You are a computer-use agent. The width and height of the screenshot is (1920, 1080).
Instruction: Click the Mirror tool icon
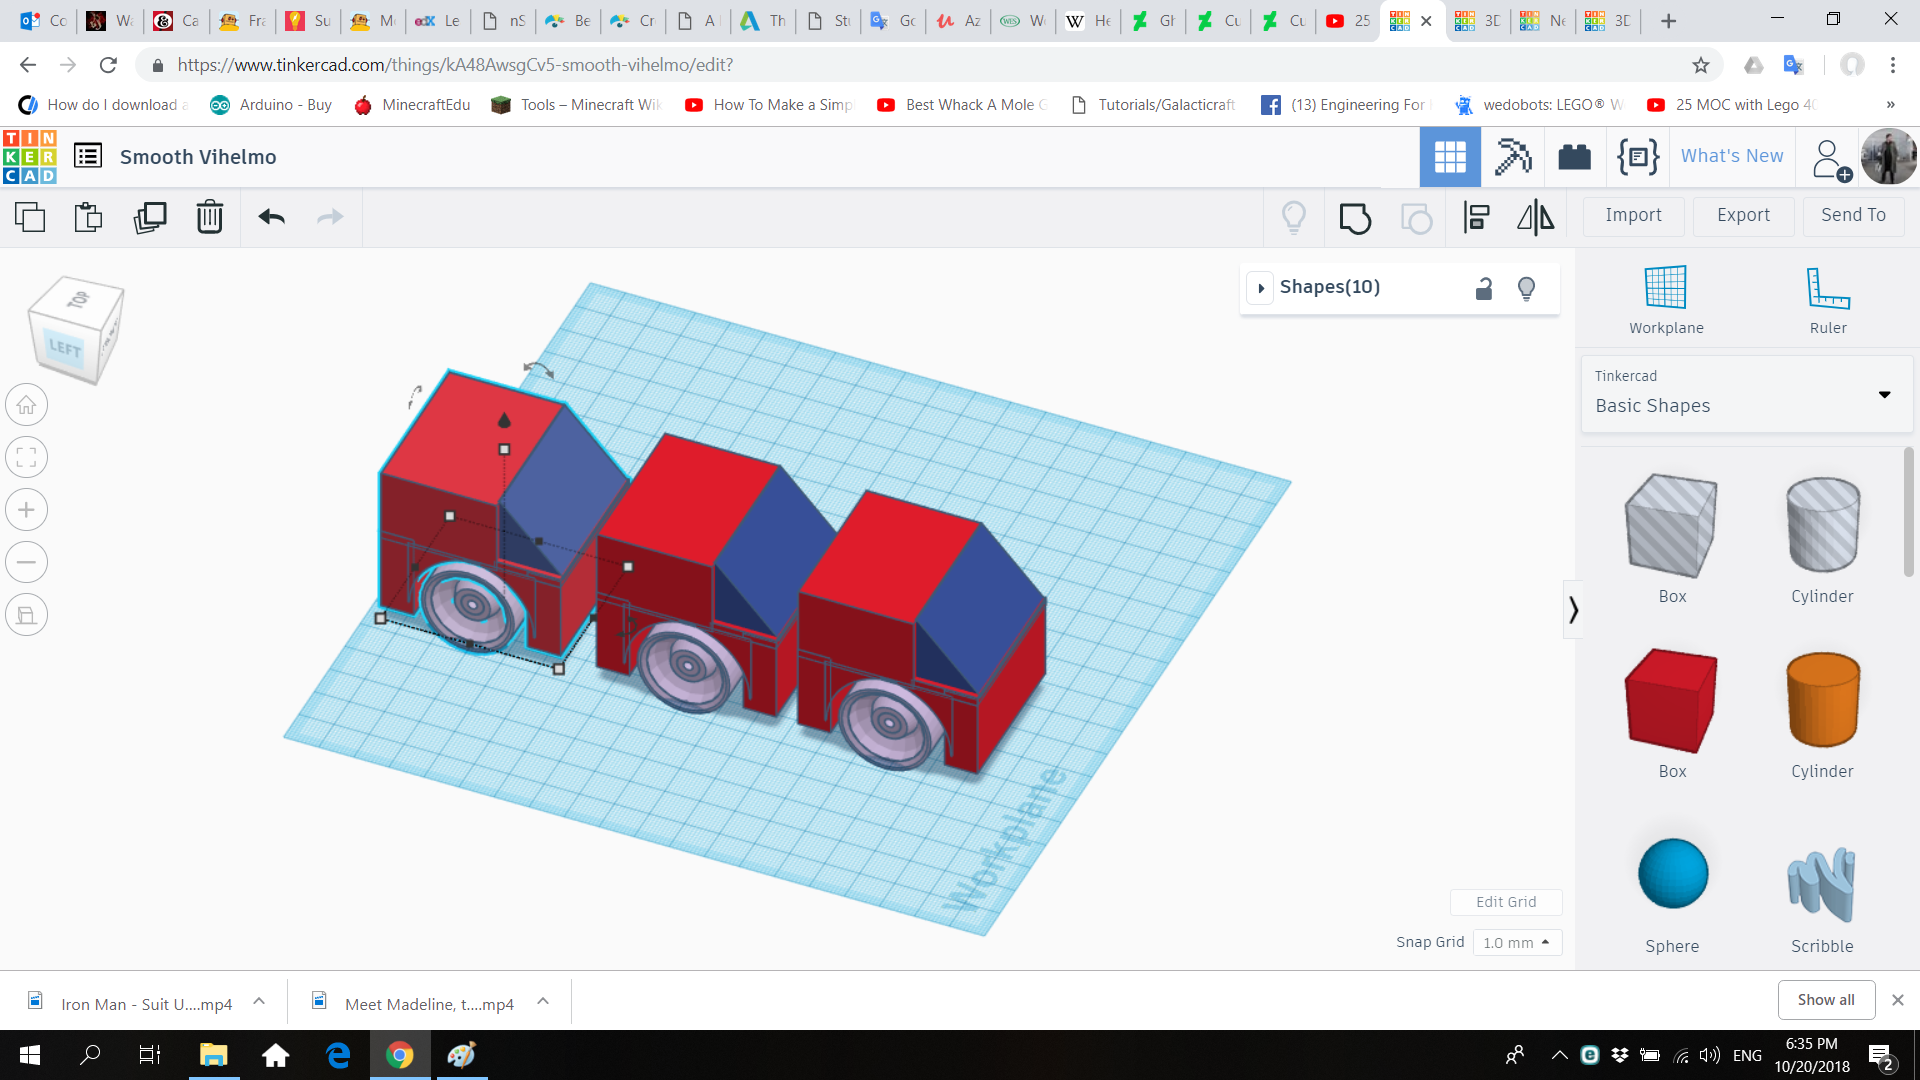1535,217
